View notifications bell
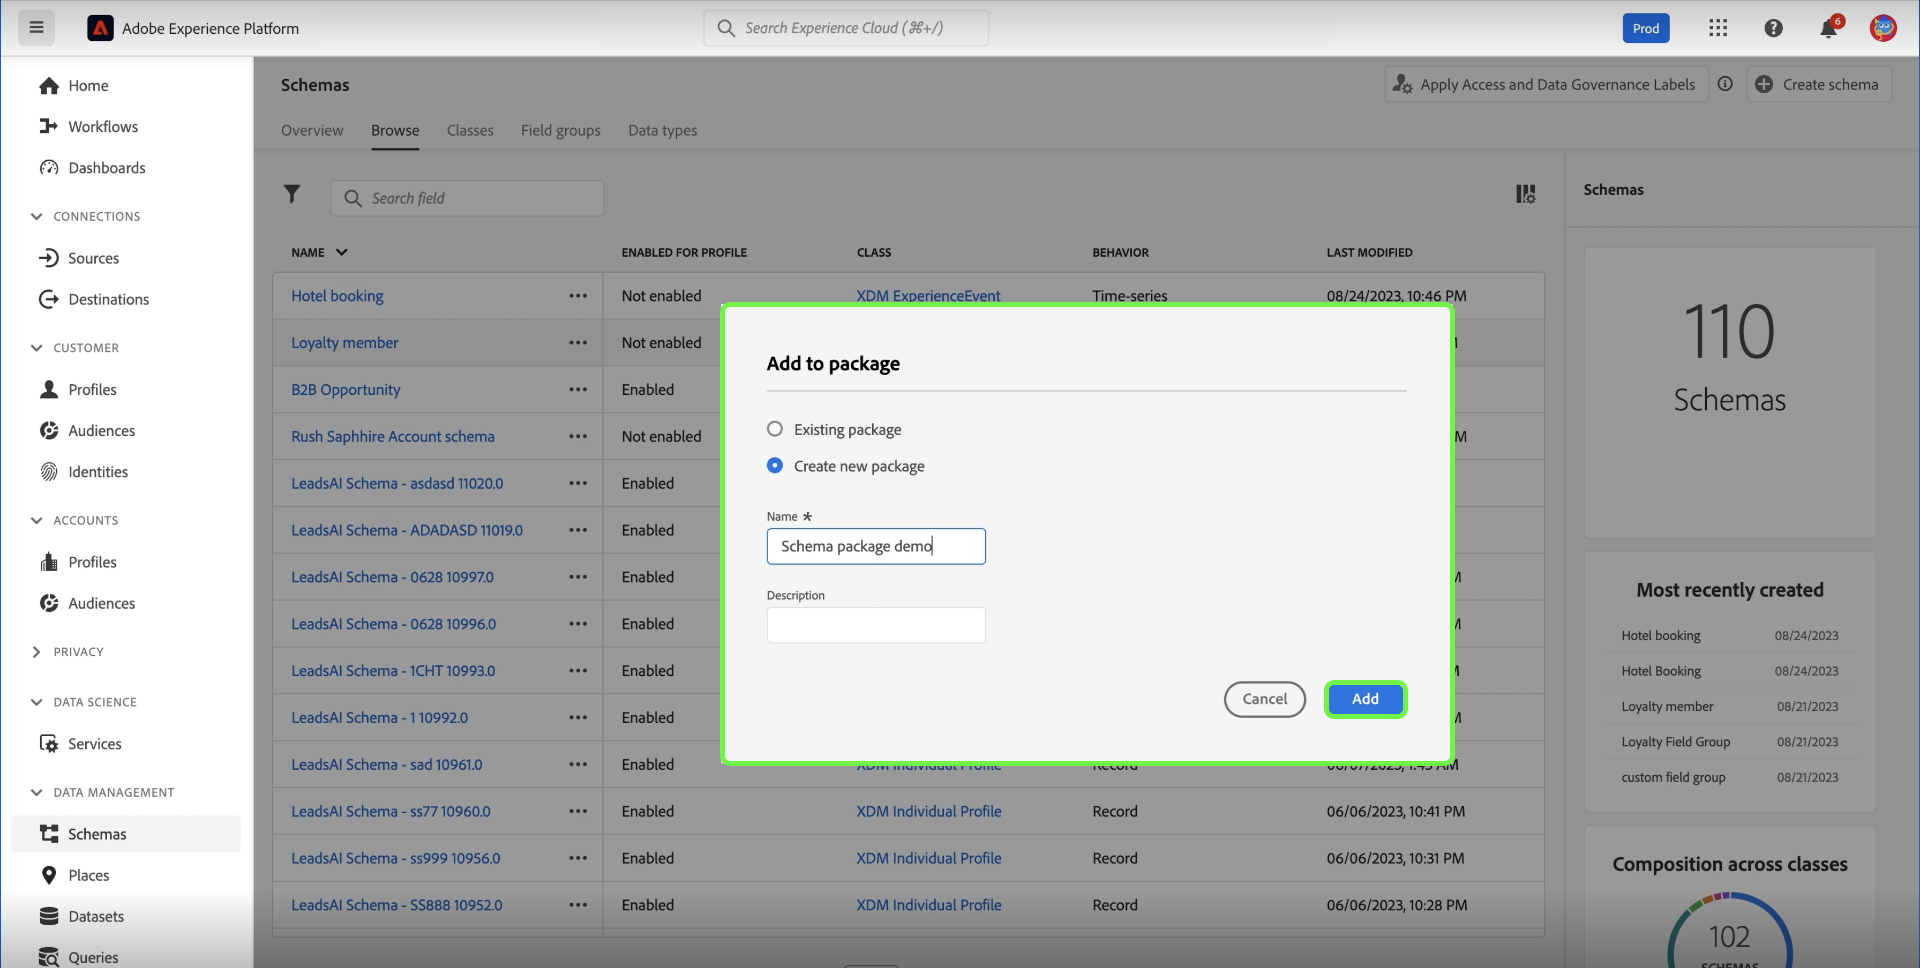The height and width of the screenshot is (968, 1920). pos(1829,28)
